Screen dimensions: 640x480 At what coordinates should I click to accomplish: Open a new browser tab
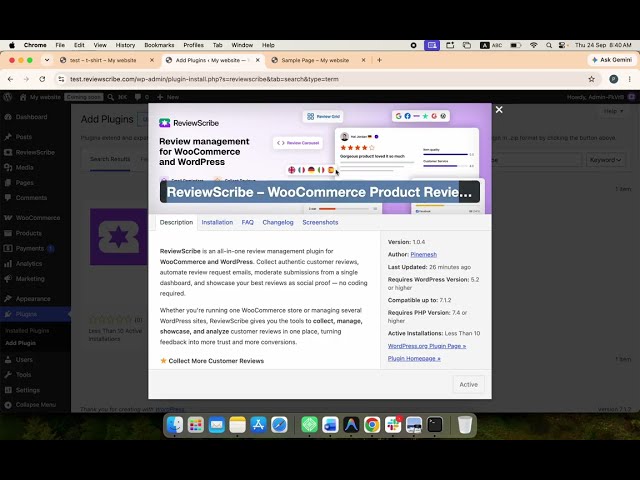pos(379,60)
